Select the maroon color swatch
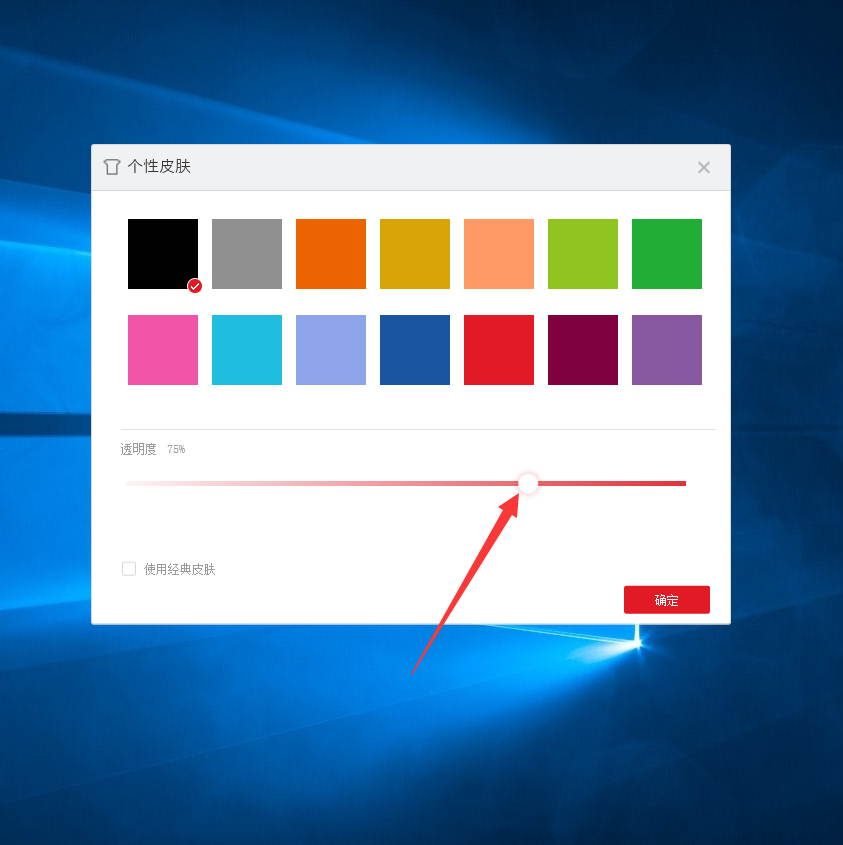The image size is (843, 845). (583, 350)
